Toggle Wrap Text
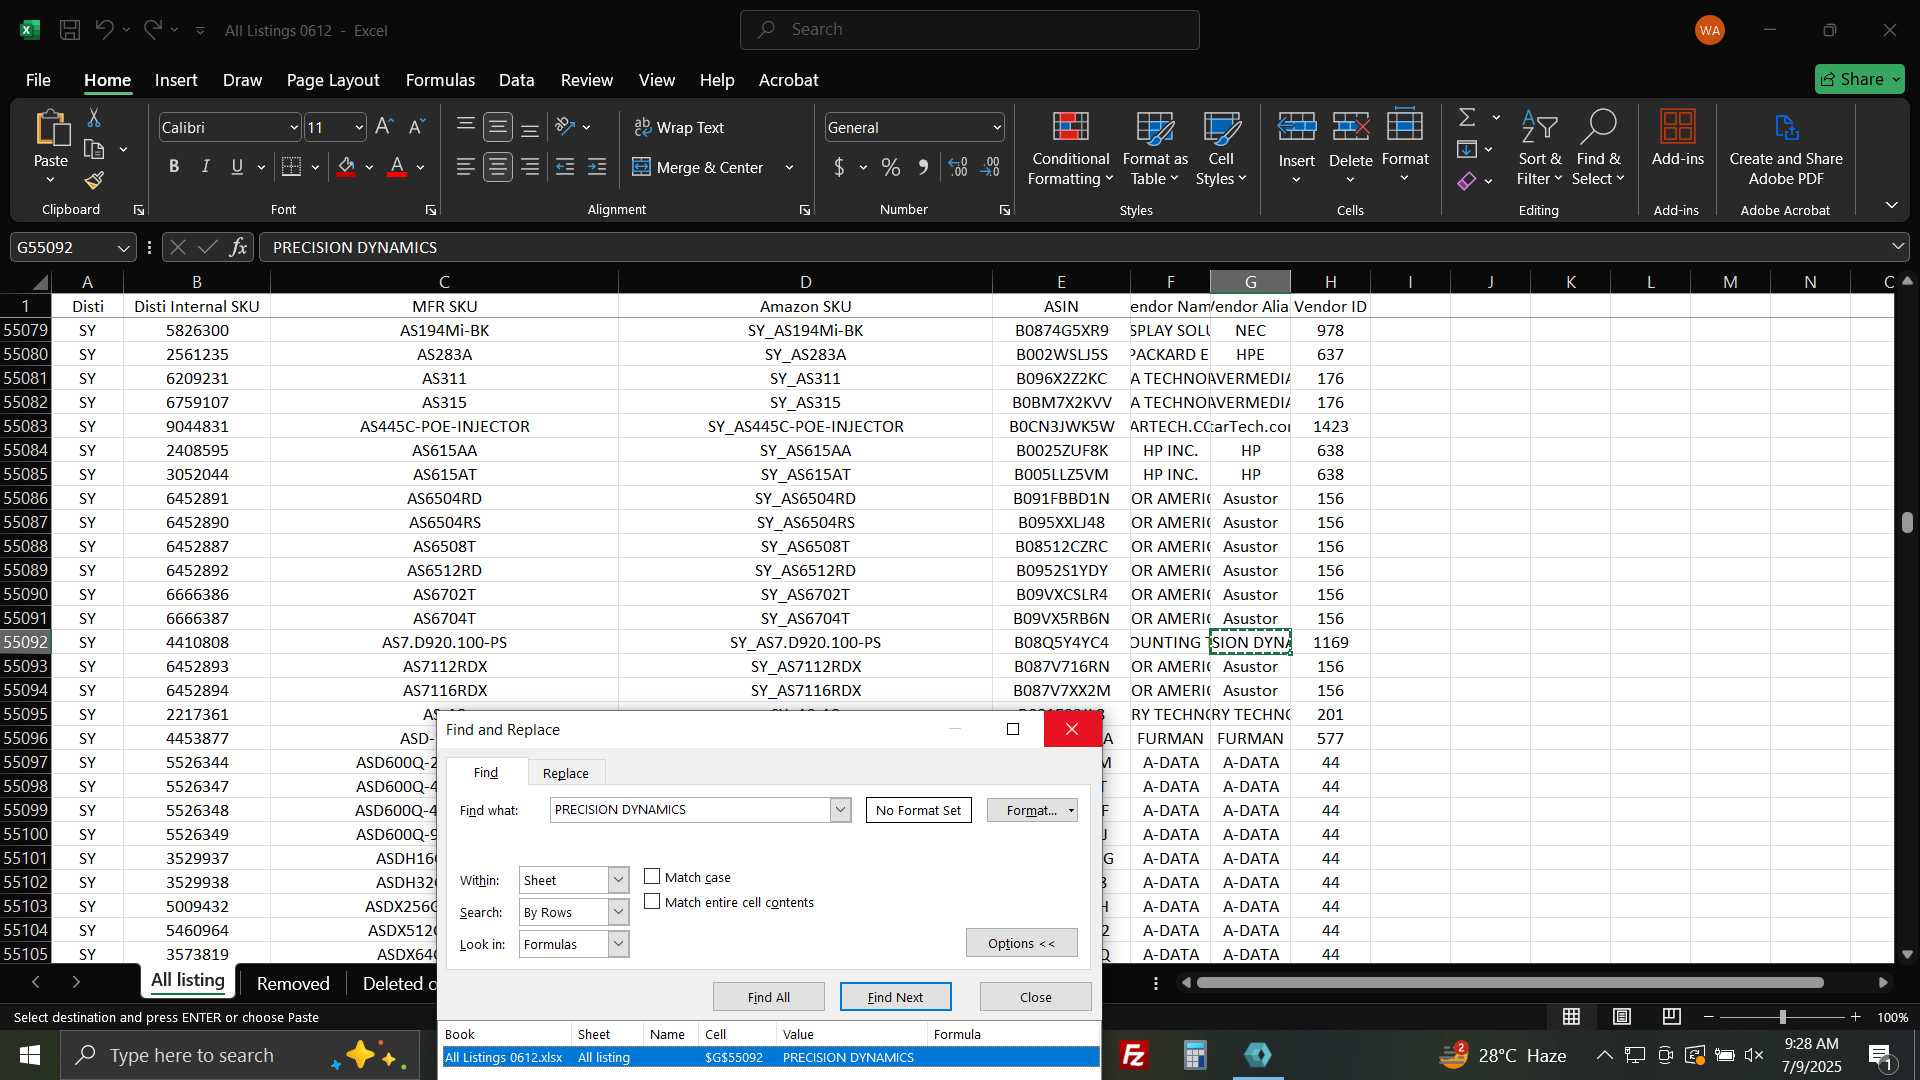This screenshot has height=1080, width=1920. coord(679,128)
